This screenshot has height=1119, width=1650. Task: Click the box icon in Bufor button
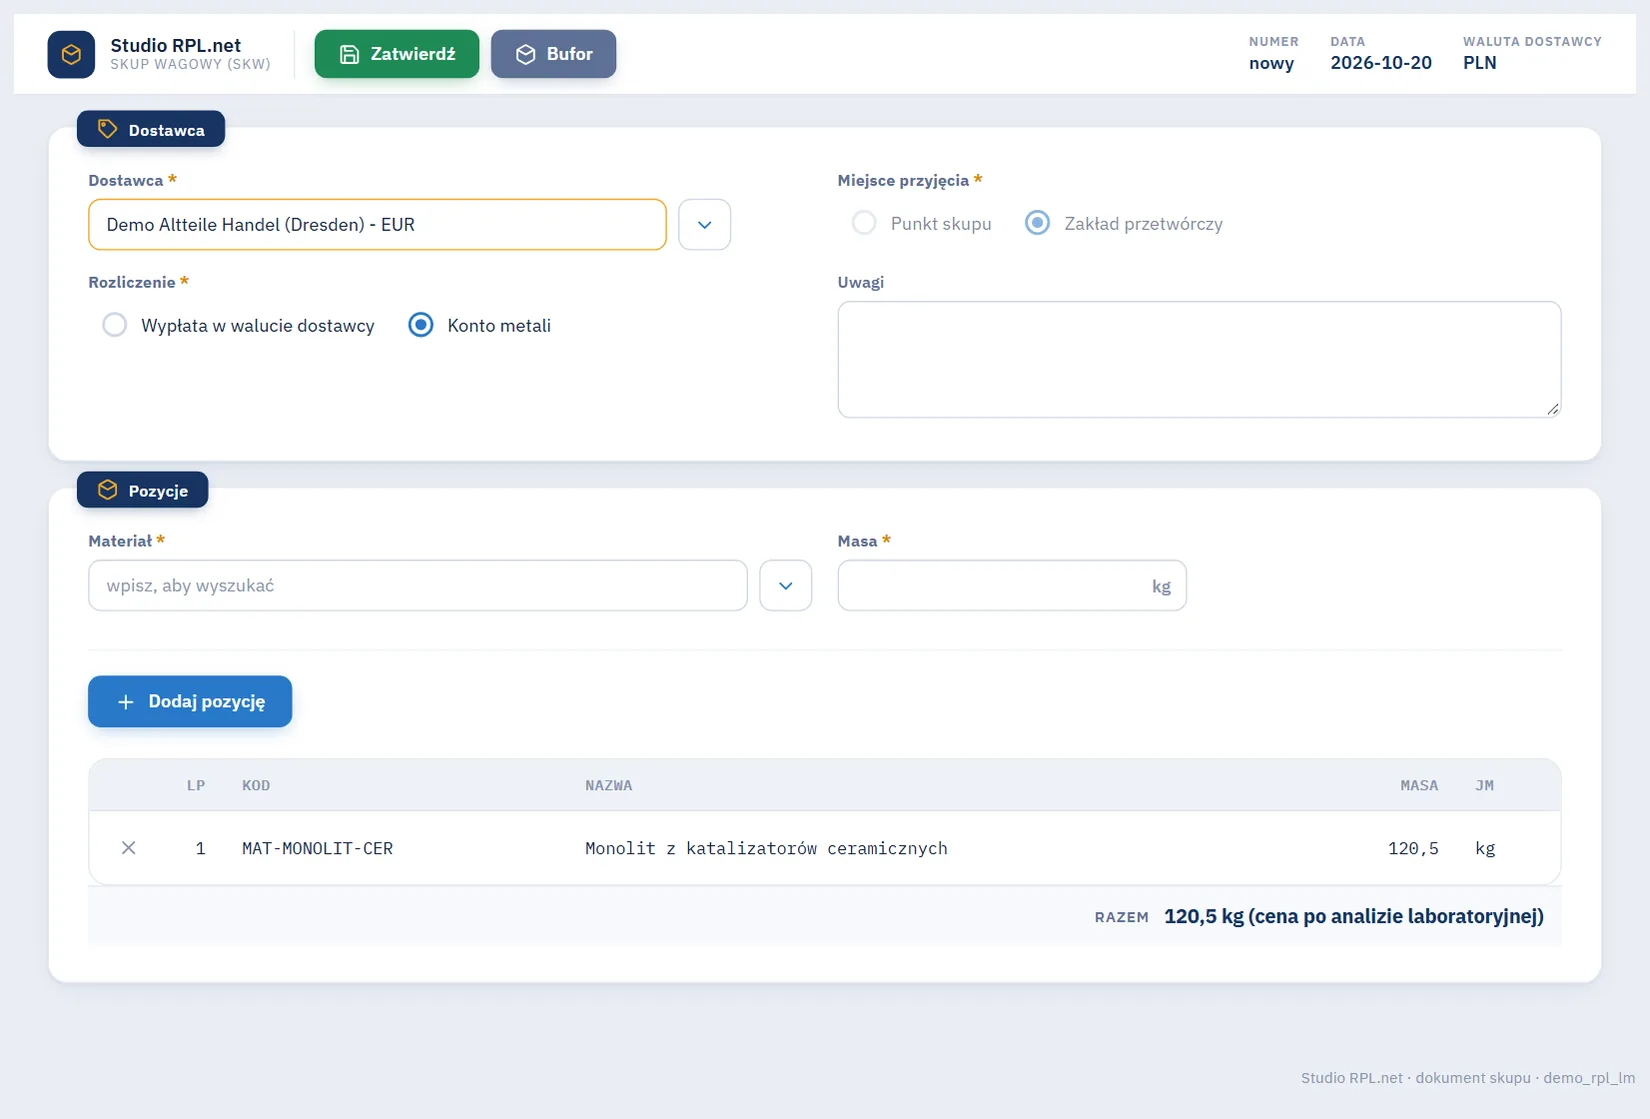[x=526, y=54]
